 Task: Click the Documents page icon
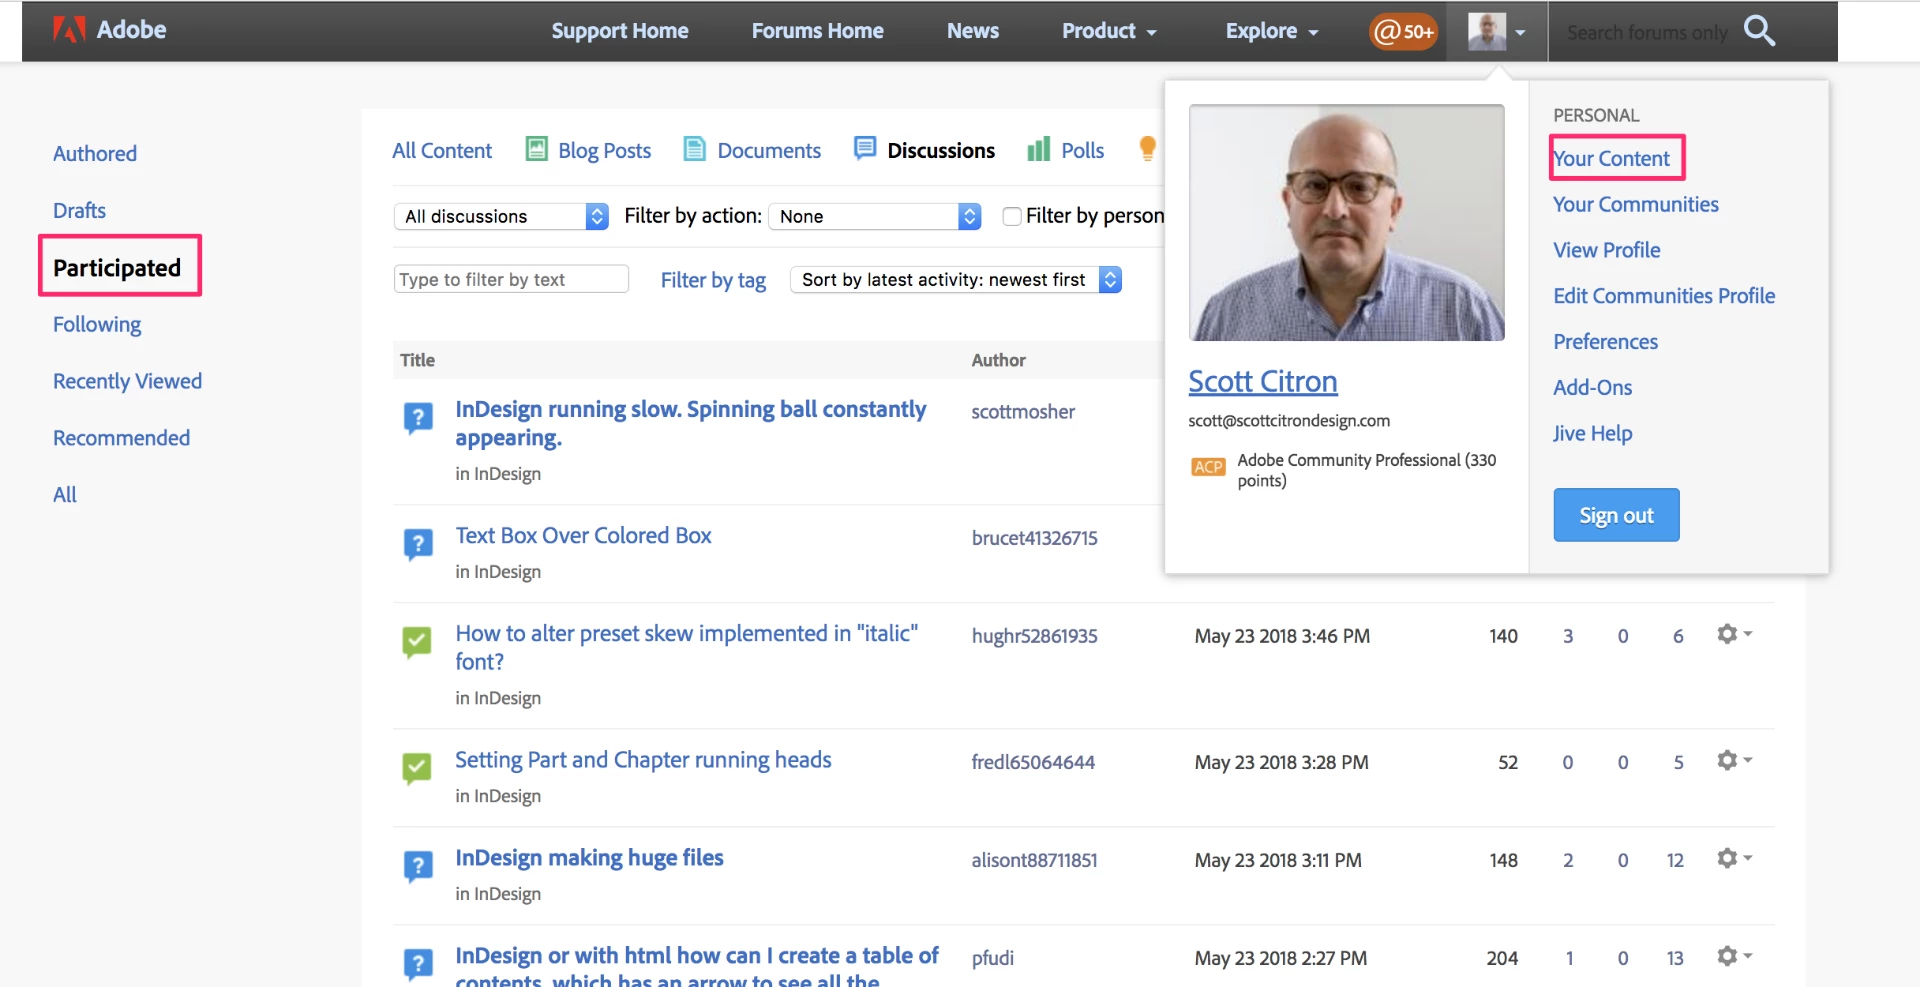(694, 149)
